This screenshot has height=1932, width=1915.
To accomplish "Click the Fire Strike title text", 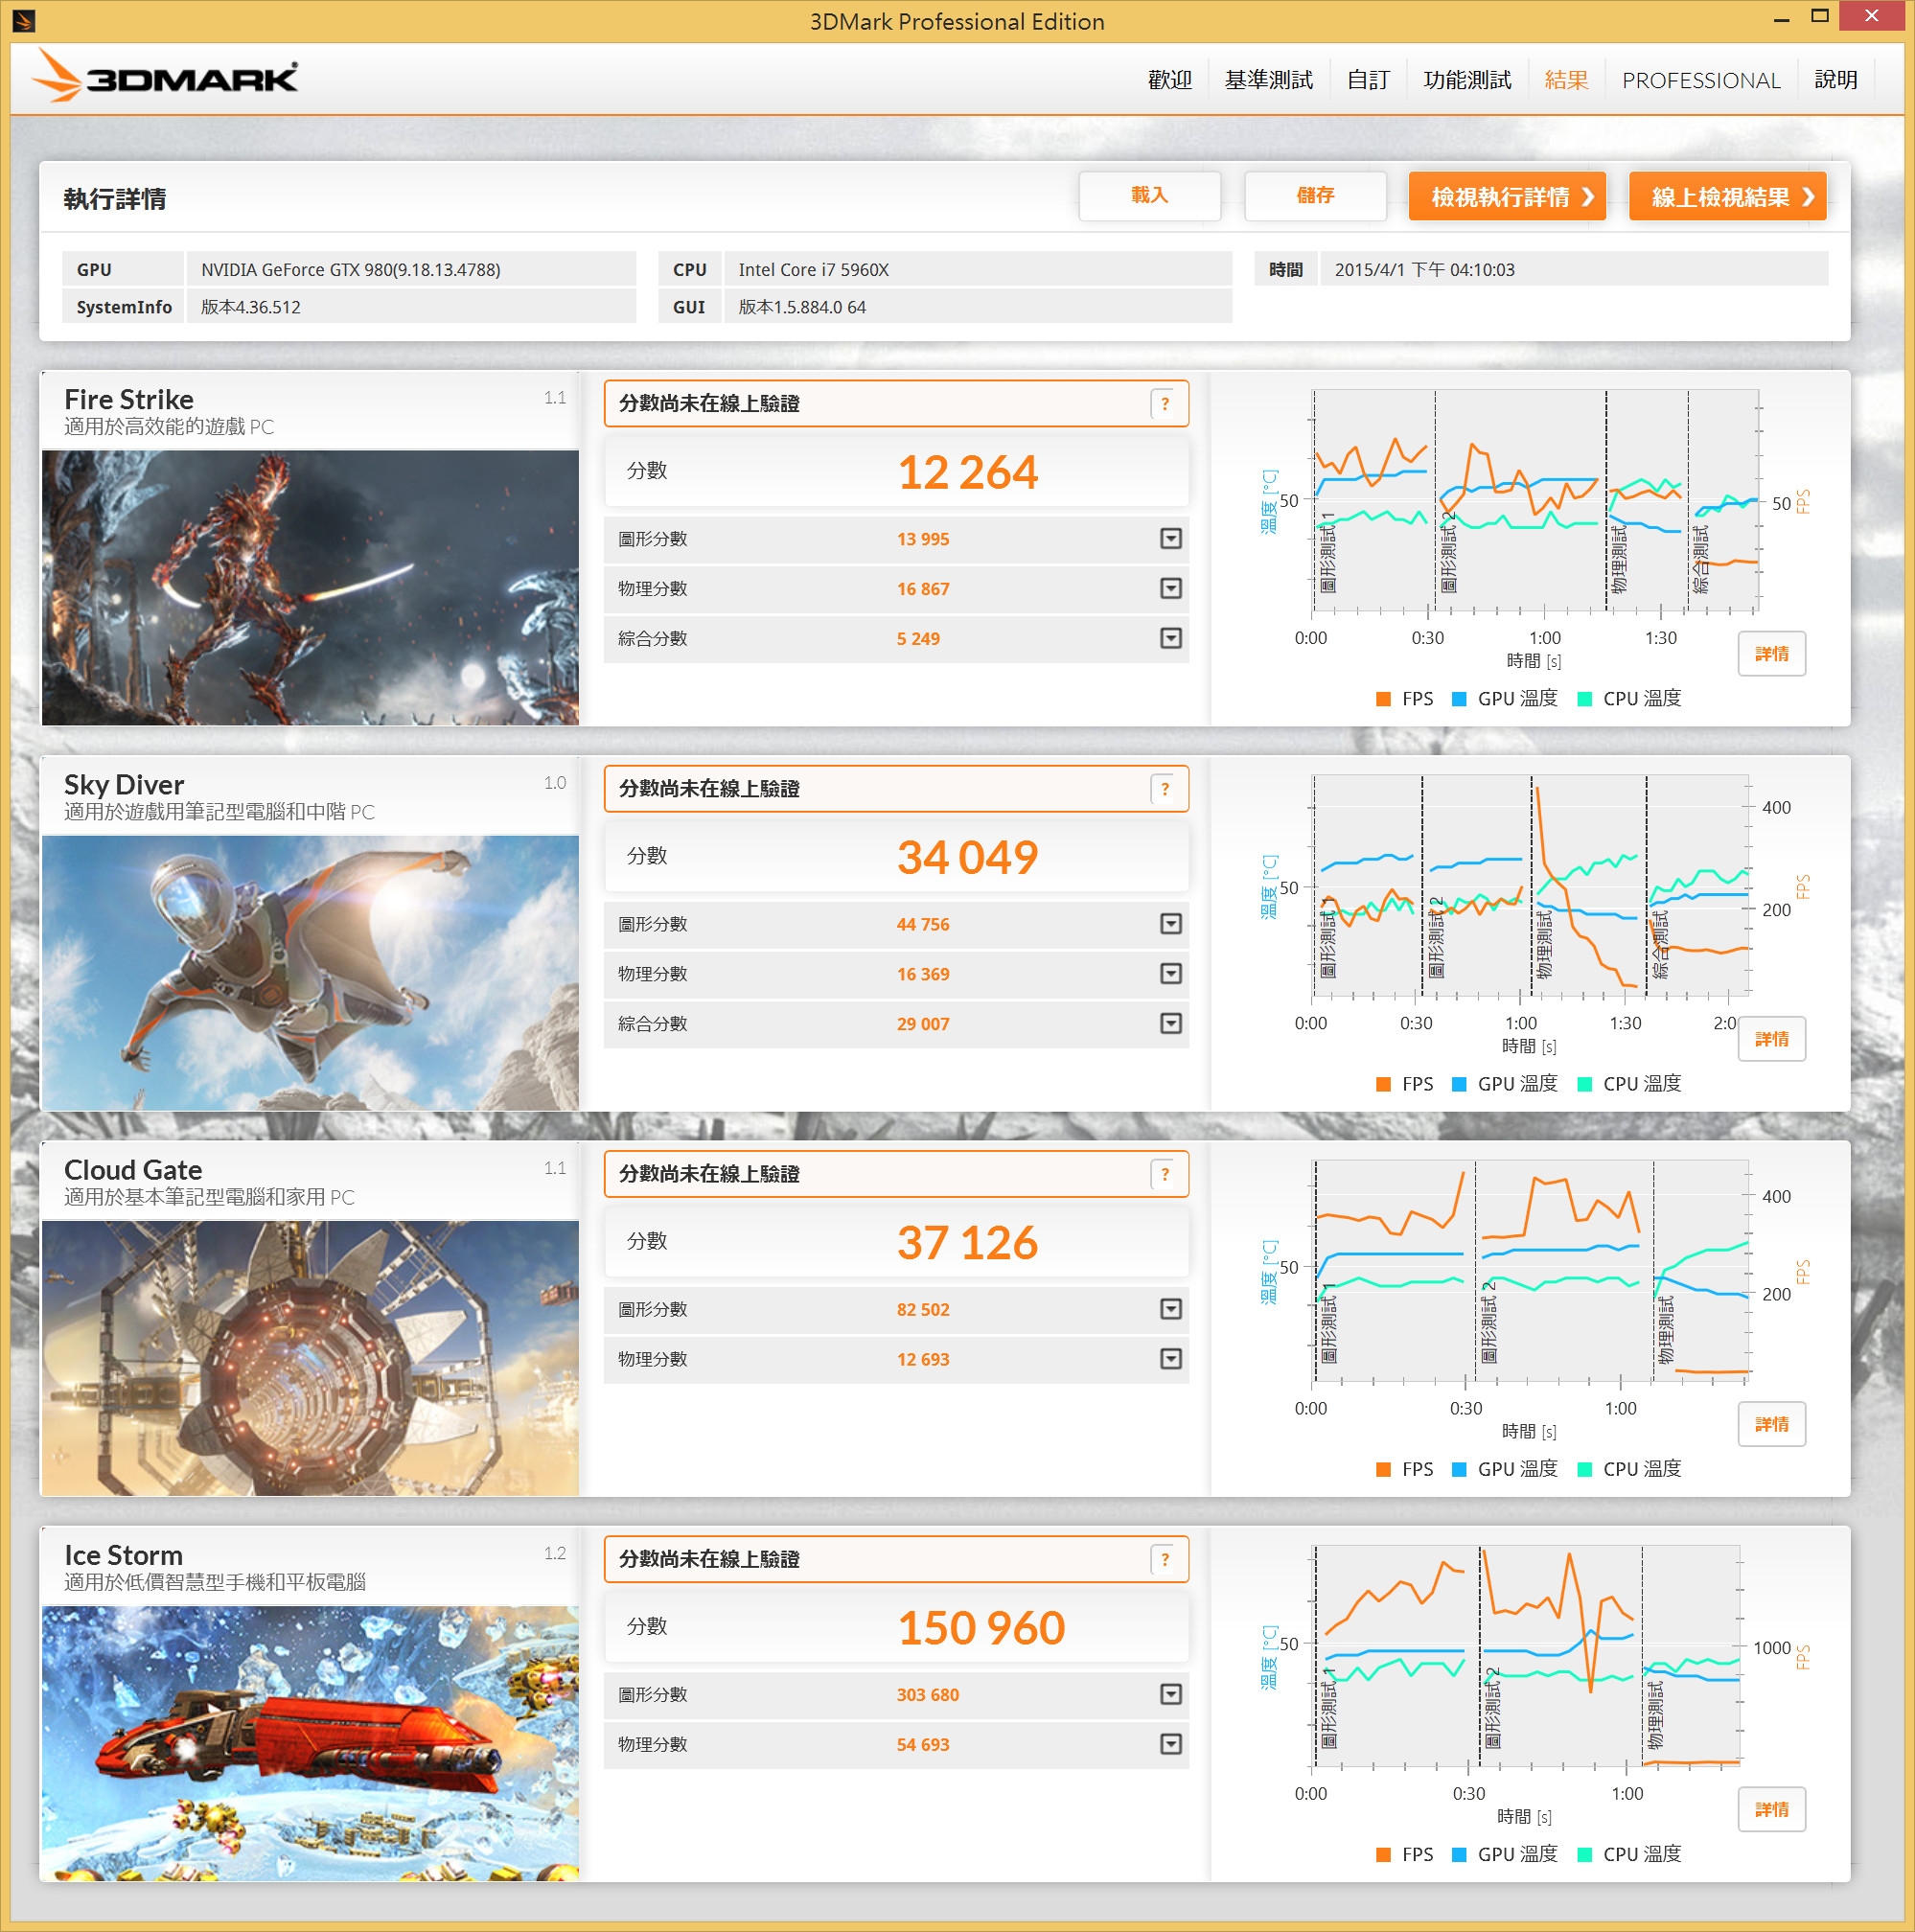I will coord(129,400).
